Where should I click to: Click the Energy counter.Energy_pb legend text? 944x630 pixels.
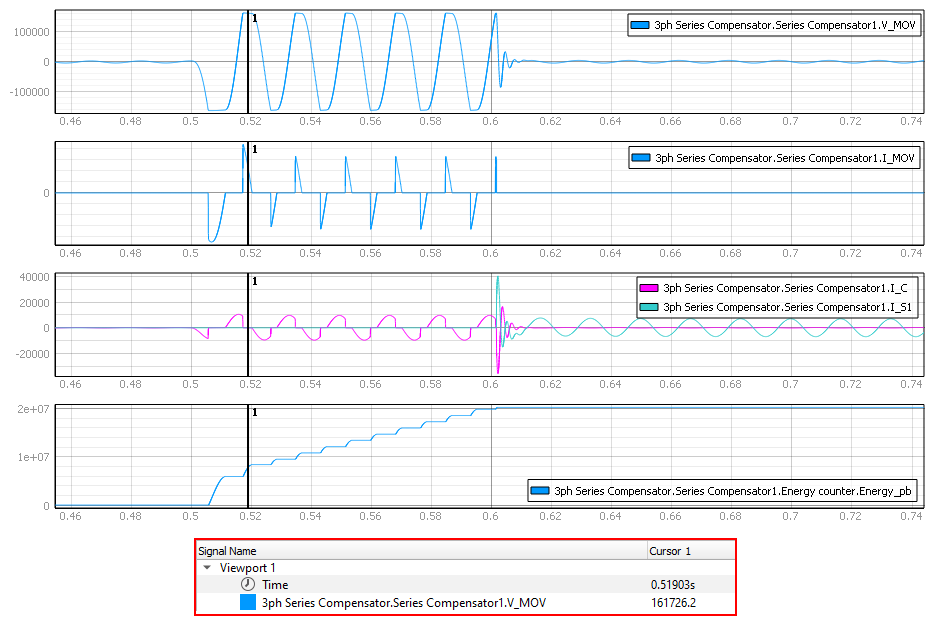735,491
